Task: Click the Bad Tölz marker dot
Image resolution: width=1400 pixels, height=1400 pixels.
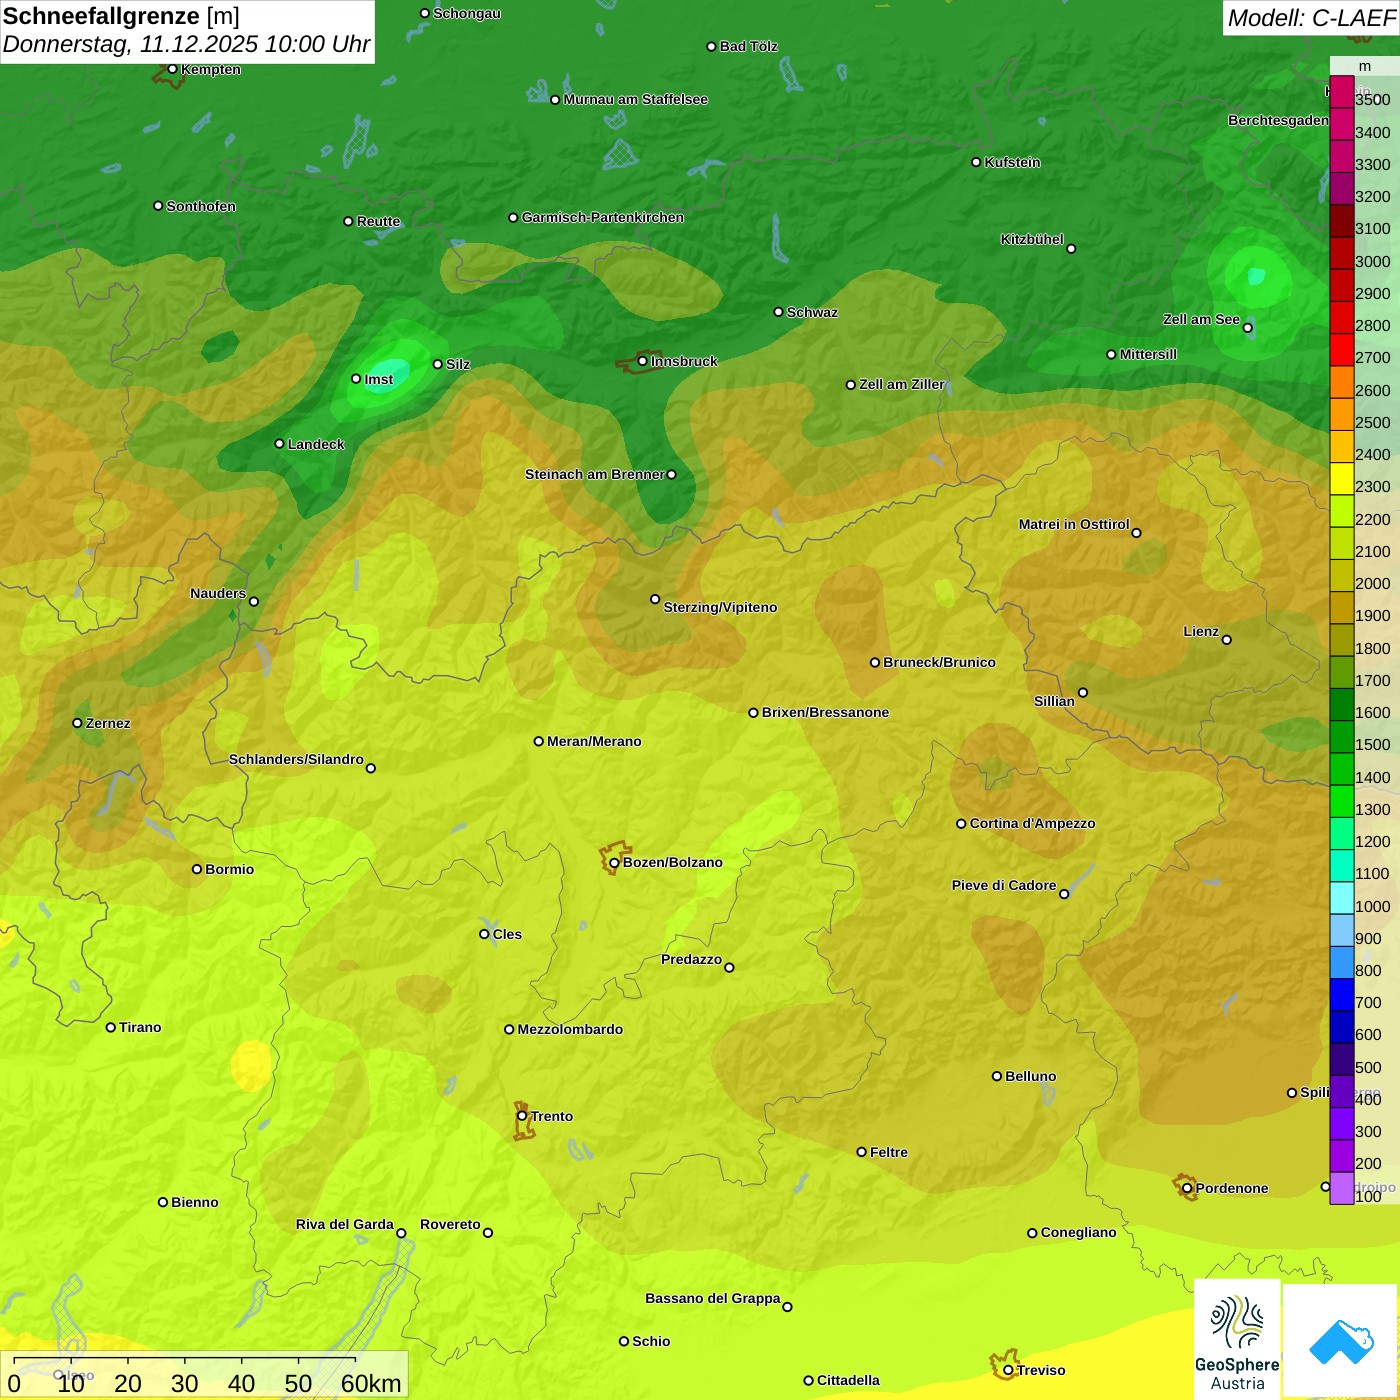Action: tap(711, 47)
